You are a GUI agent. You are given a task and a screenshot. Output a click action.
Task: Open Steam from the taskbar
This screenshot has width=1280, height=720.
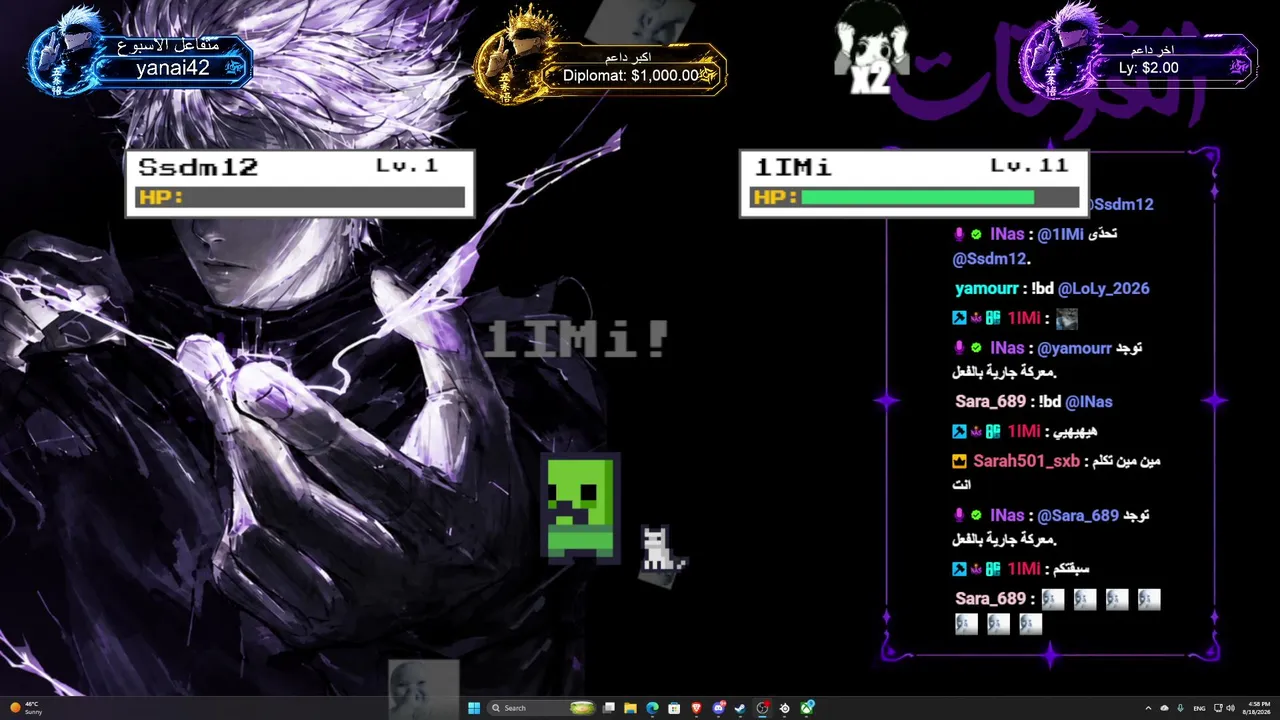point(740,708)
